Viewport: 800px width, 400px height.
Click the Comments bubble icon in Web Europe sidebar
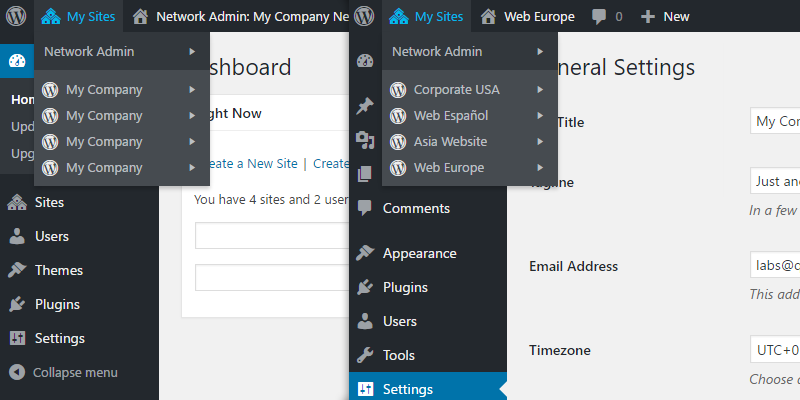coord(365,208)
